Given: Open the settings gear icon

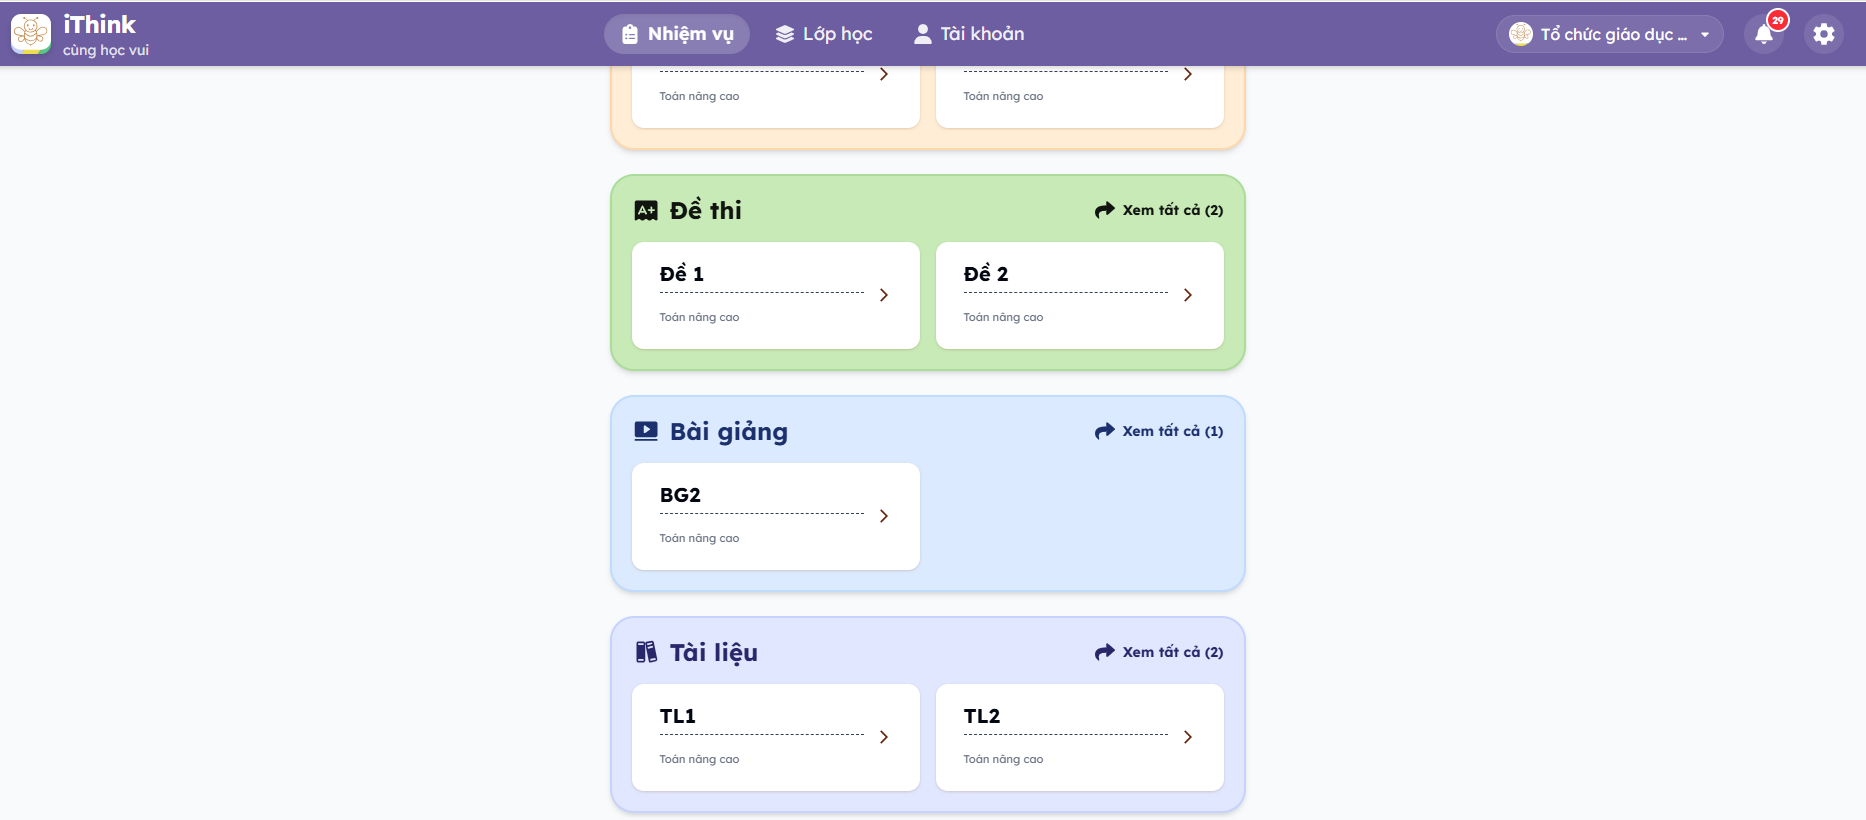Looking at the screenshot, I should point(1824,34).
